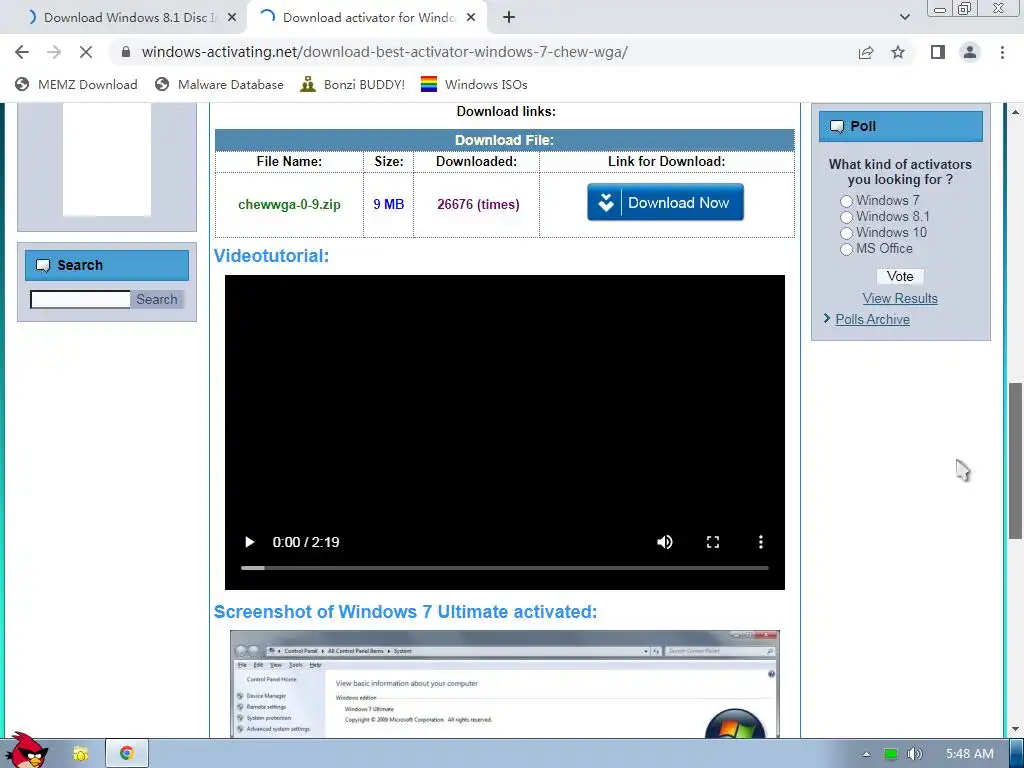Viewport: 1024px width, 768px height.
Task: Click the 26676 (times) cell
Action: [x=478, y=204]
